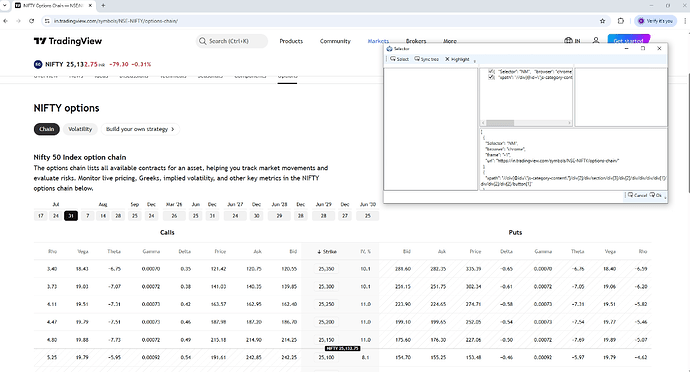Viewport: 690px width, 372px height.
Task: Click Ok in the Selector window
Action: [656, 195]
